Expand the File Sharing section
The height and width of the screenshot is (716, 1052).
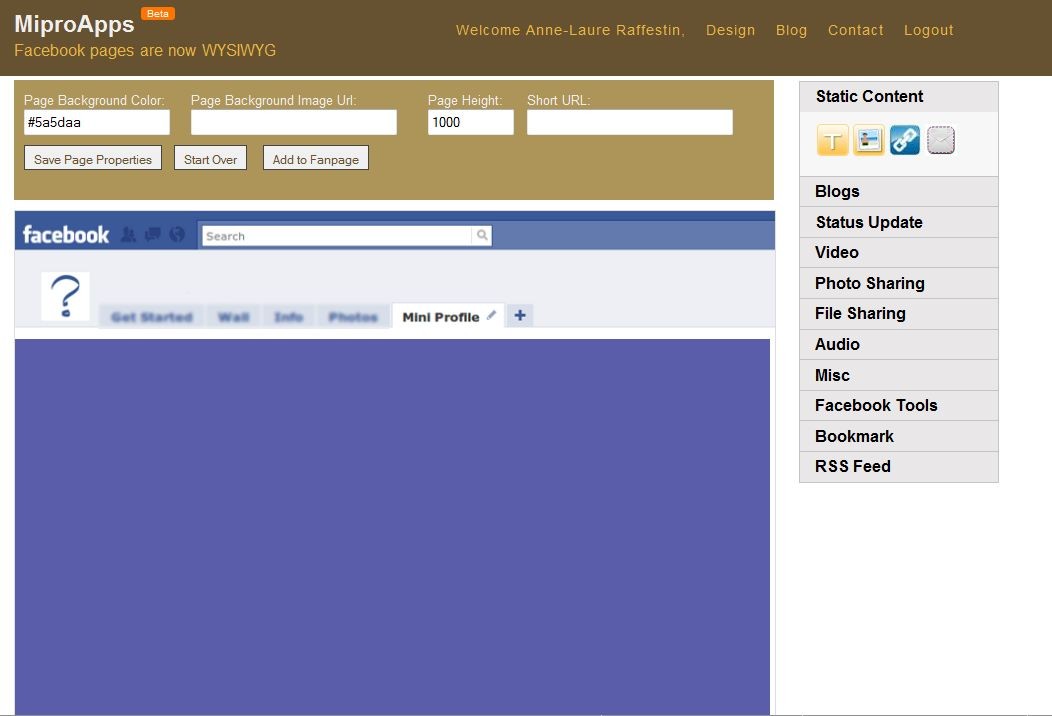898,313
